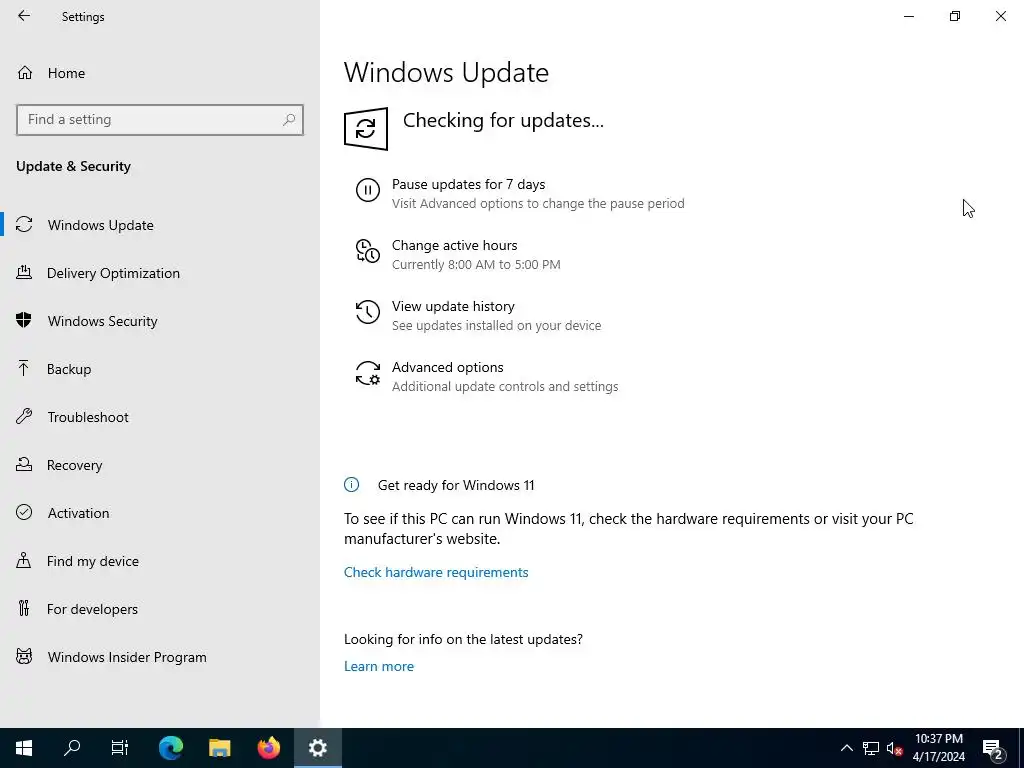Viewport: 1024px width, 768px height.
Task: Open File Explorer from the taskbar
Action: pyautogui.click(x=219, y=748)
